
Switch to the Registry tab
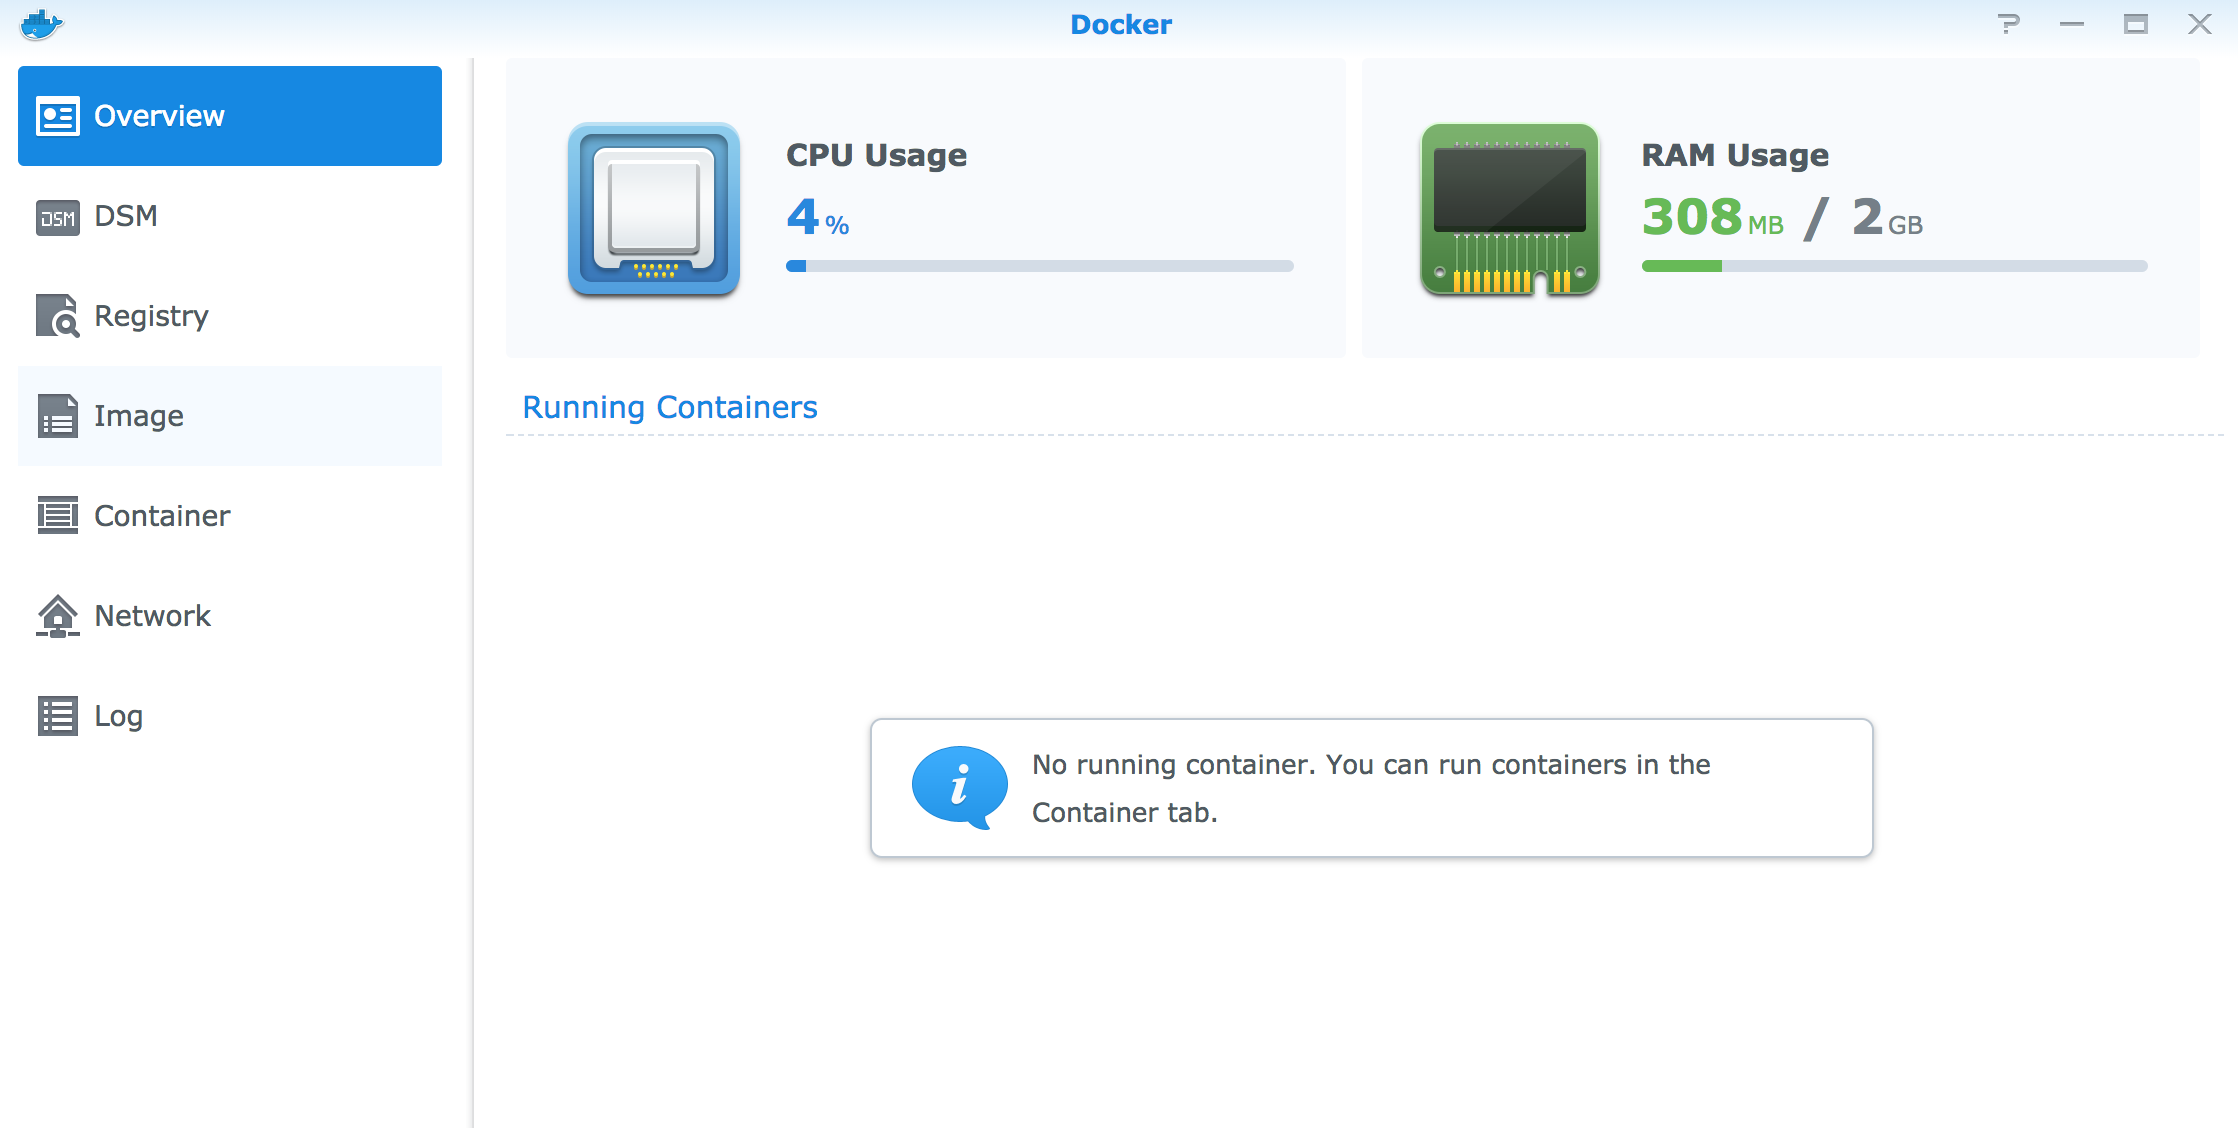point(151,316)
